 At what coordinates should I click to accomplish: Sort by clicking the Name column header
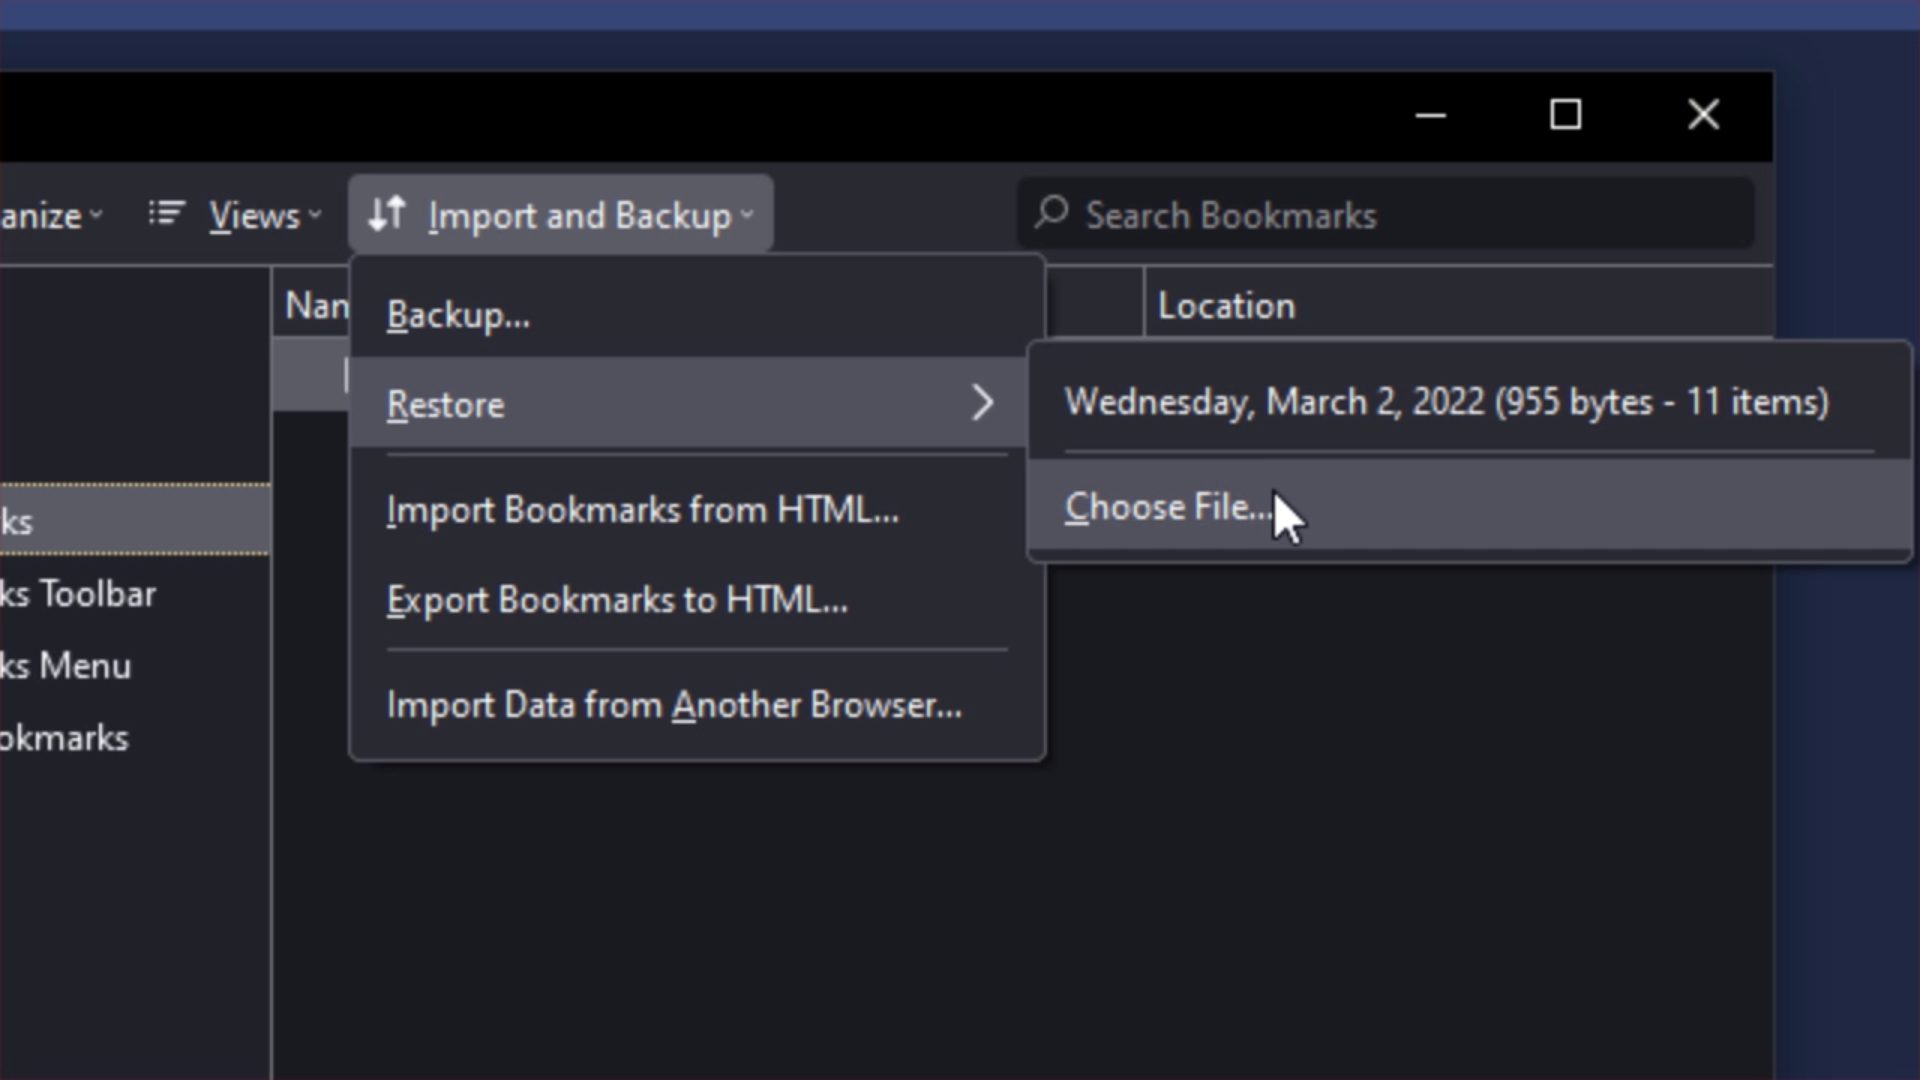point(315,305)
